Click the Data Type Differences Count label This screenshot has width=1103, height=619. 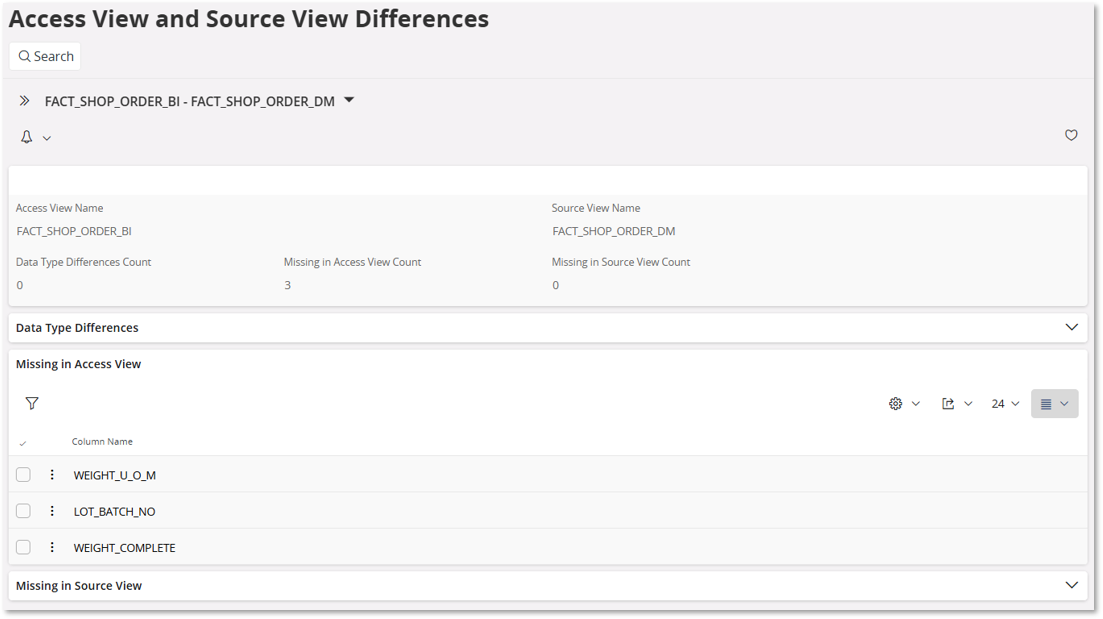tap(84, 262)
